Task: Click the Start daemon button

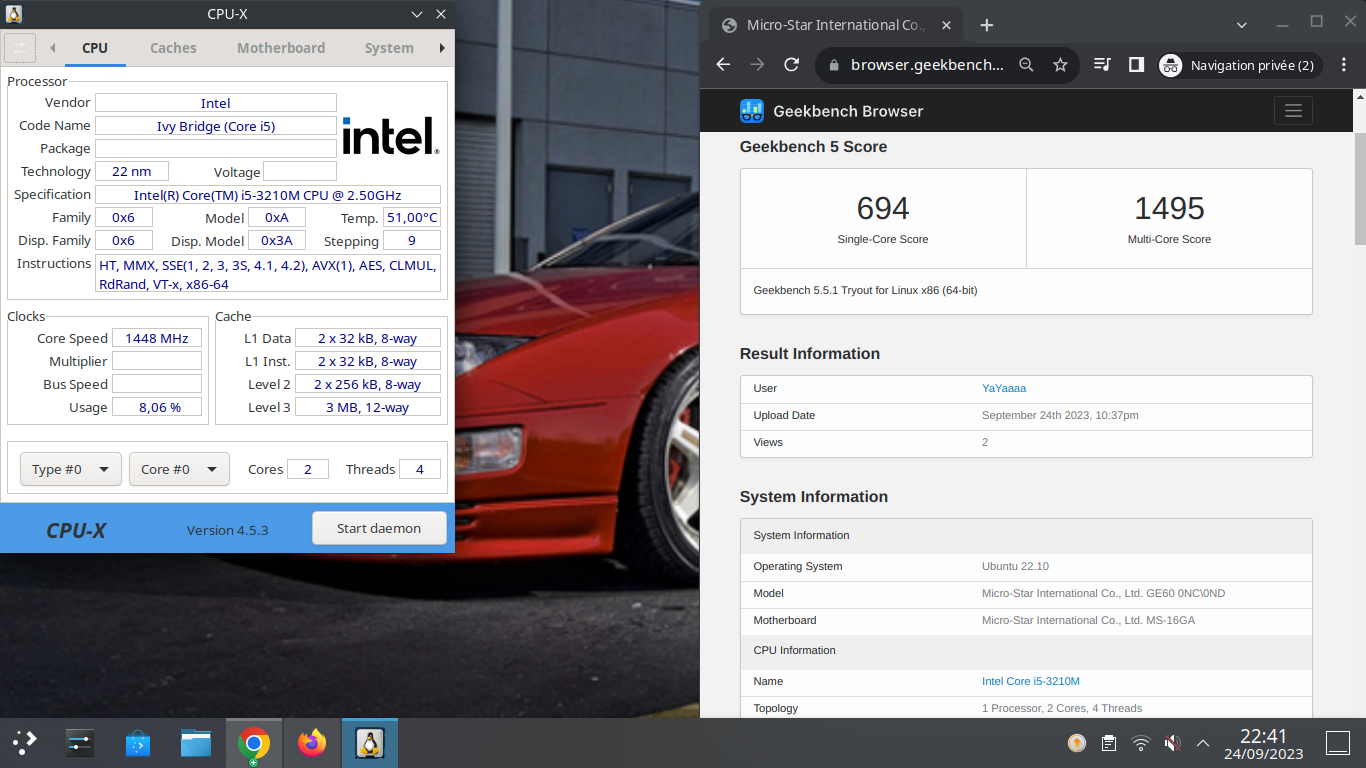Action: [379, 528]
